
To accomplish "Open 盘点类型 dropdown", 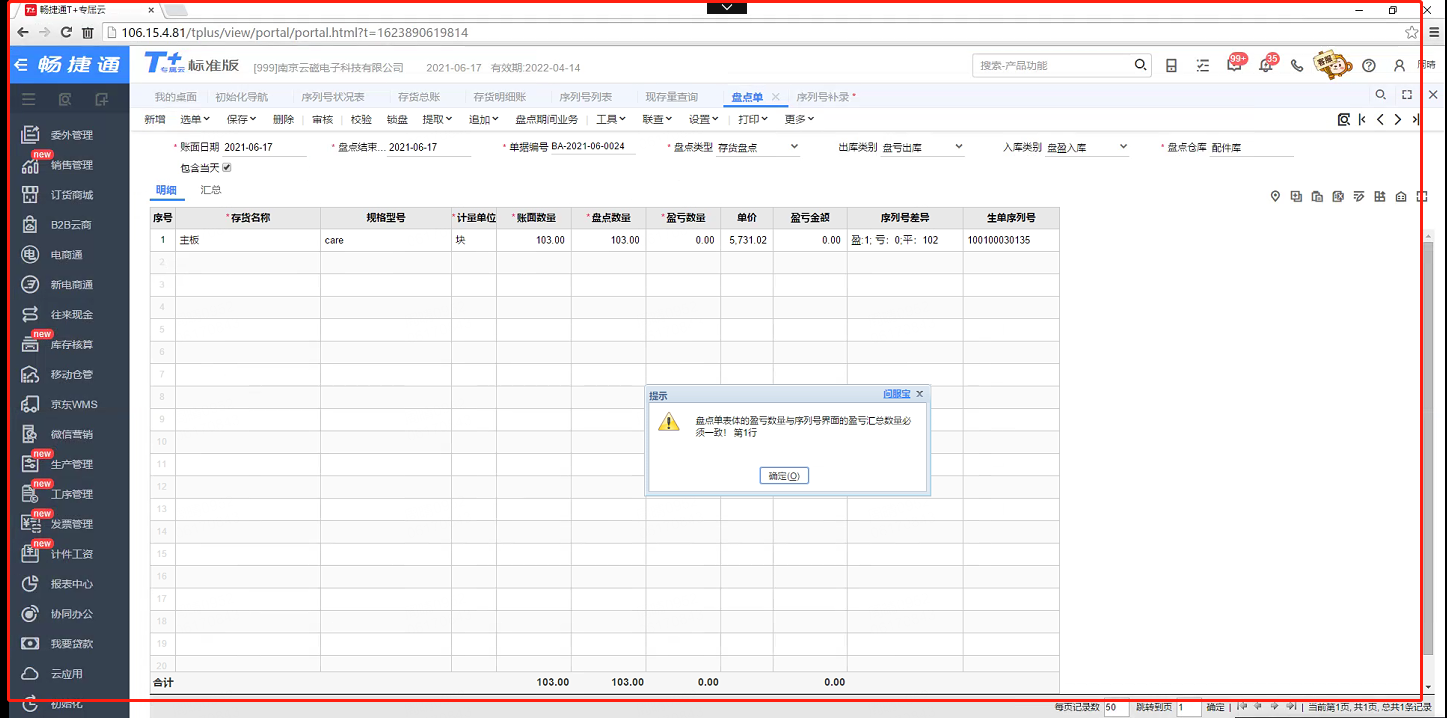I will pos(794,147).
